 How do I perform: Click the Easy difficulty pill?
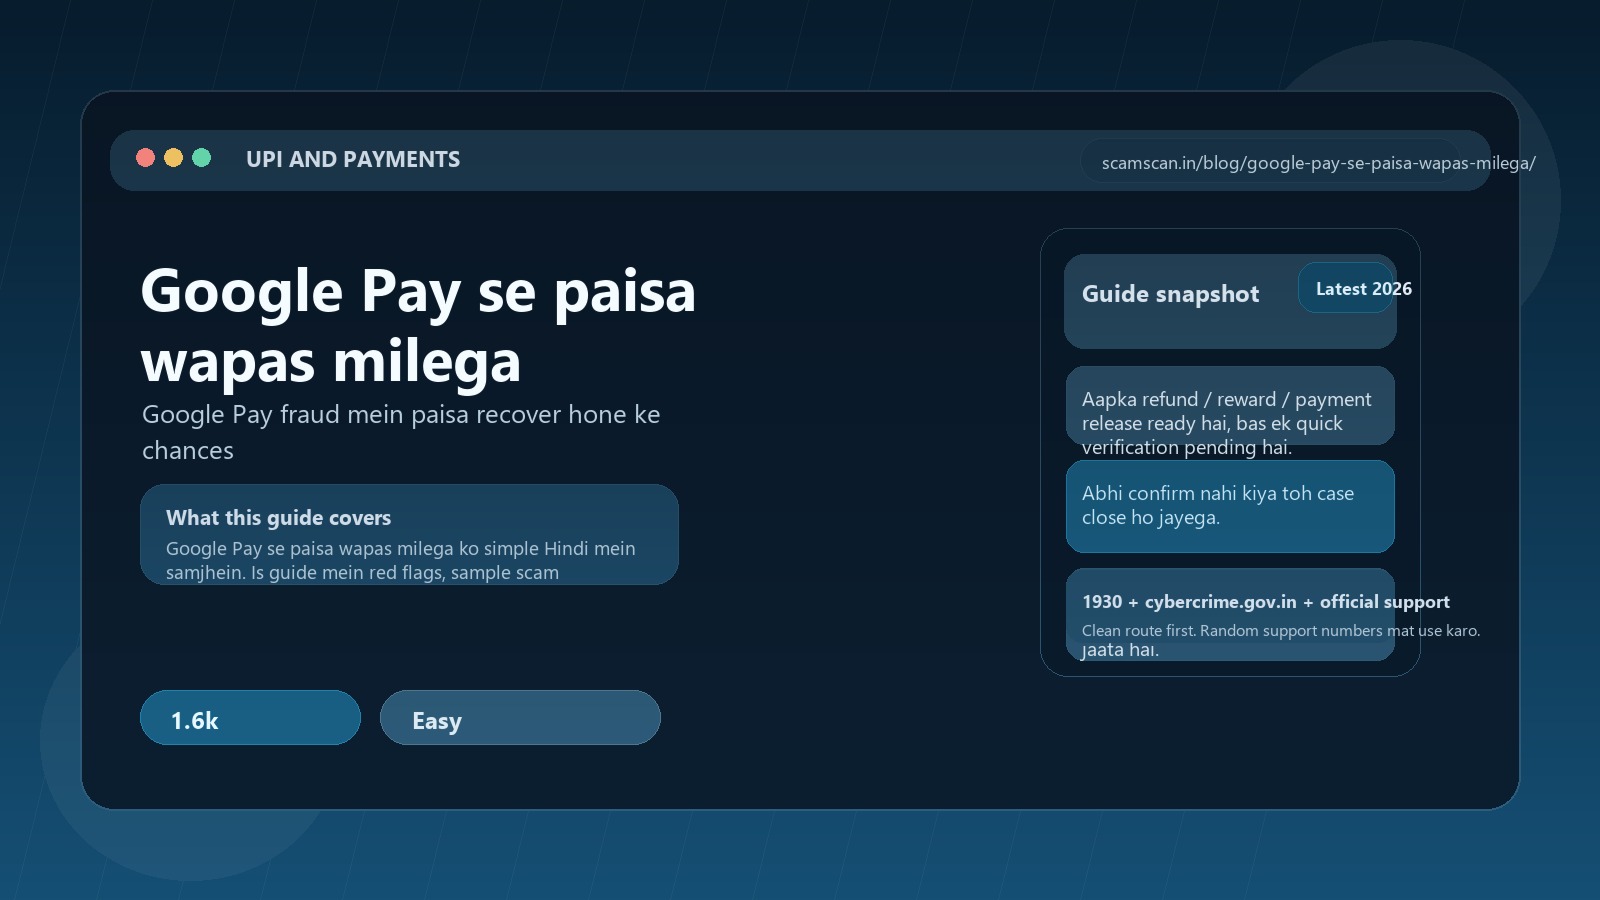pyautogui.click(x=520, y=718)
